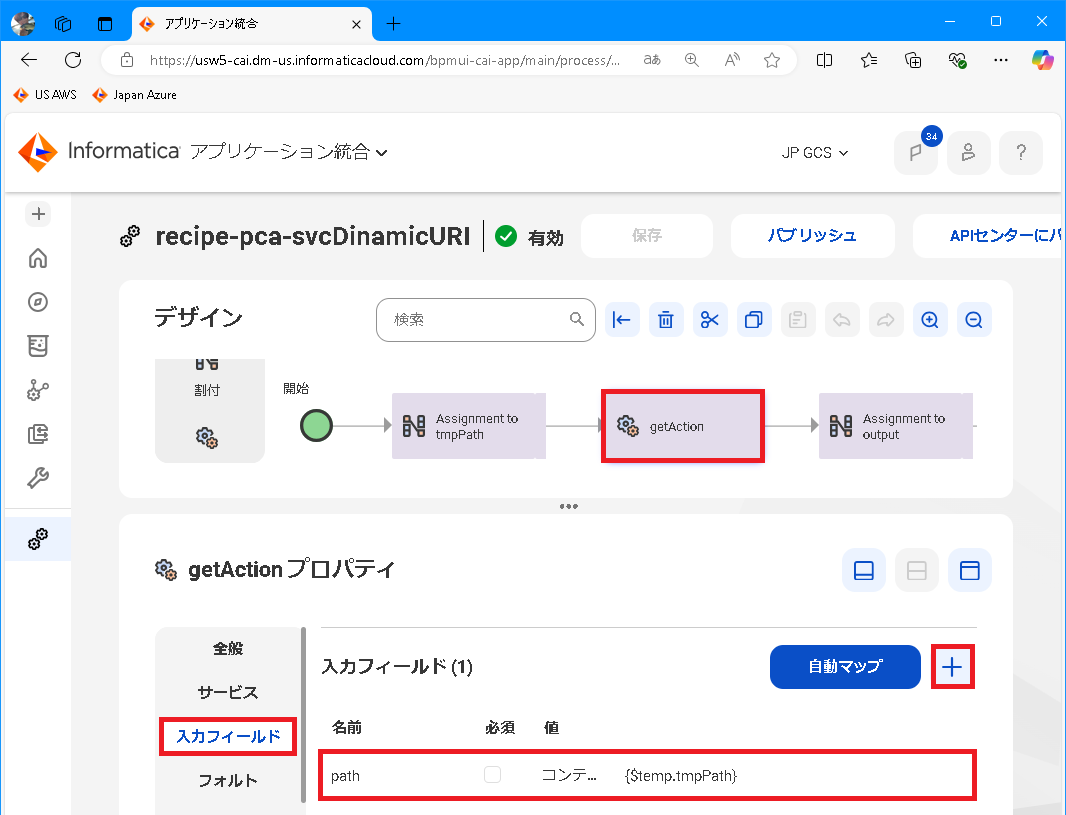Viewport: 1066px width, 815px height.
Task: Toggle required checkbox for path field
Action: coord(492,774)
